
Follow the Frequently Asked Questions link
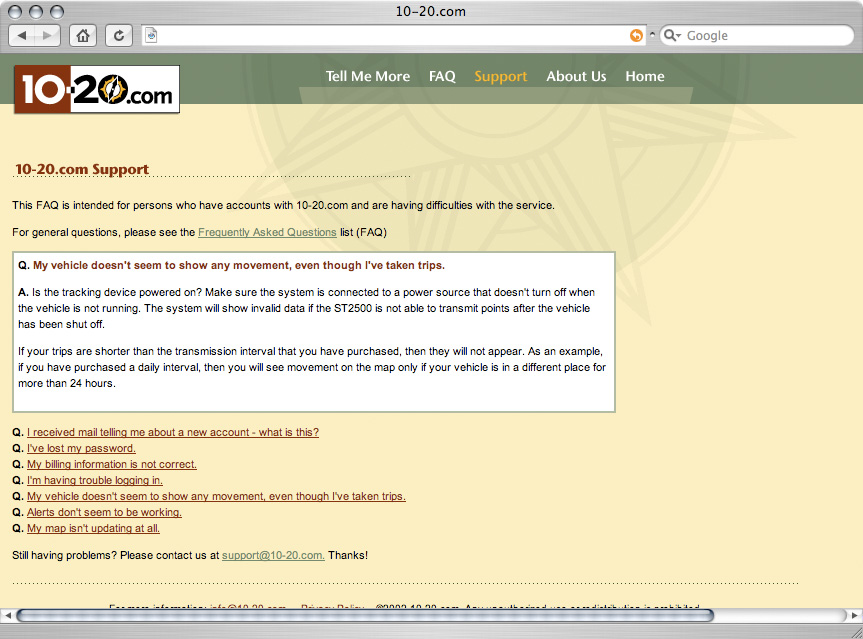click(267, 232)
